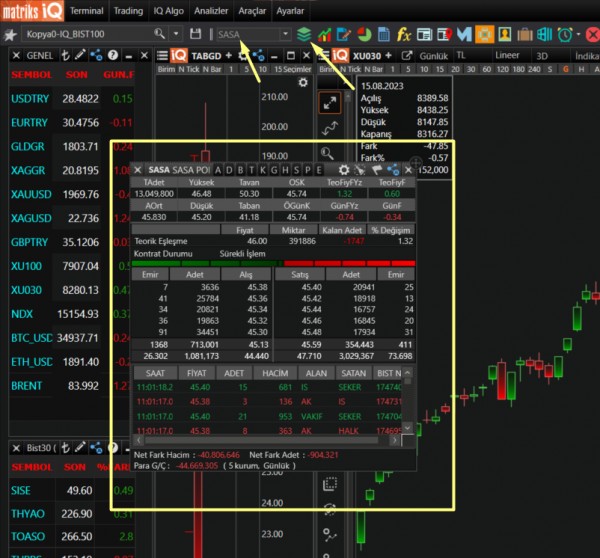
Task: Click the favorites star icon in toolbar
Action: tap(10, 35)
